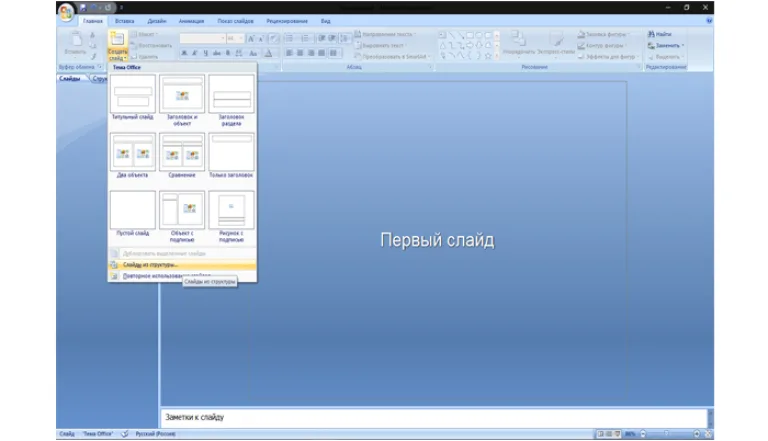Click the Save icon in quick access toolbar
This screenshot has height=441, width=768.
[x=83, y=7]
